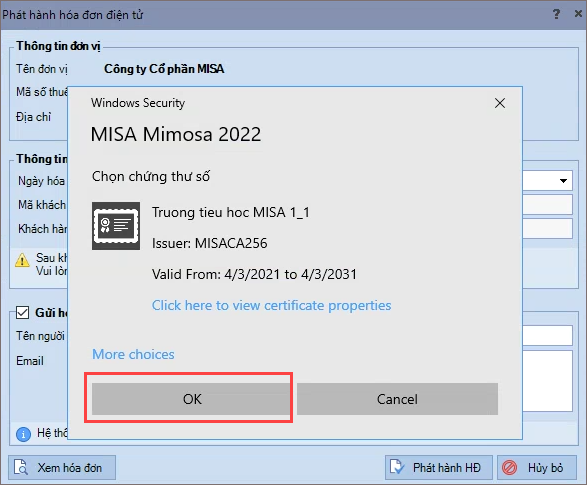587x485 pixels.
Task: Click the Khách hàng input field
Action: [547, 228]
